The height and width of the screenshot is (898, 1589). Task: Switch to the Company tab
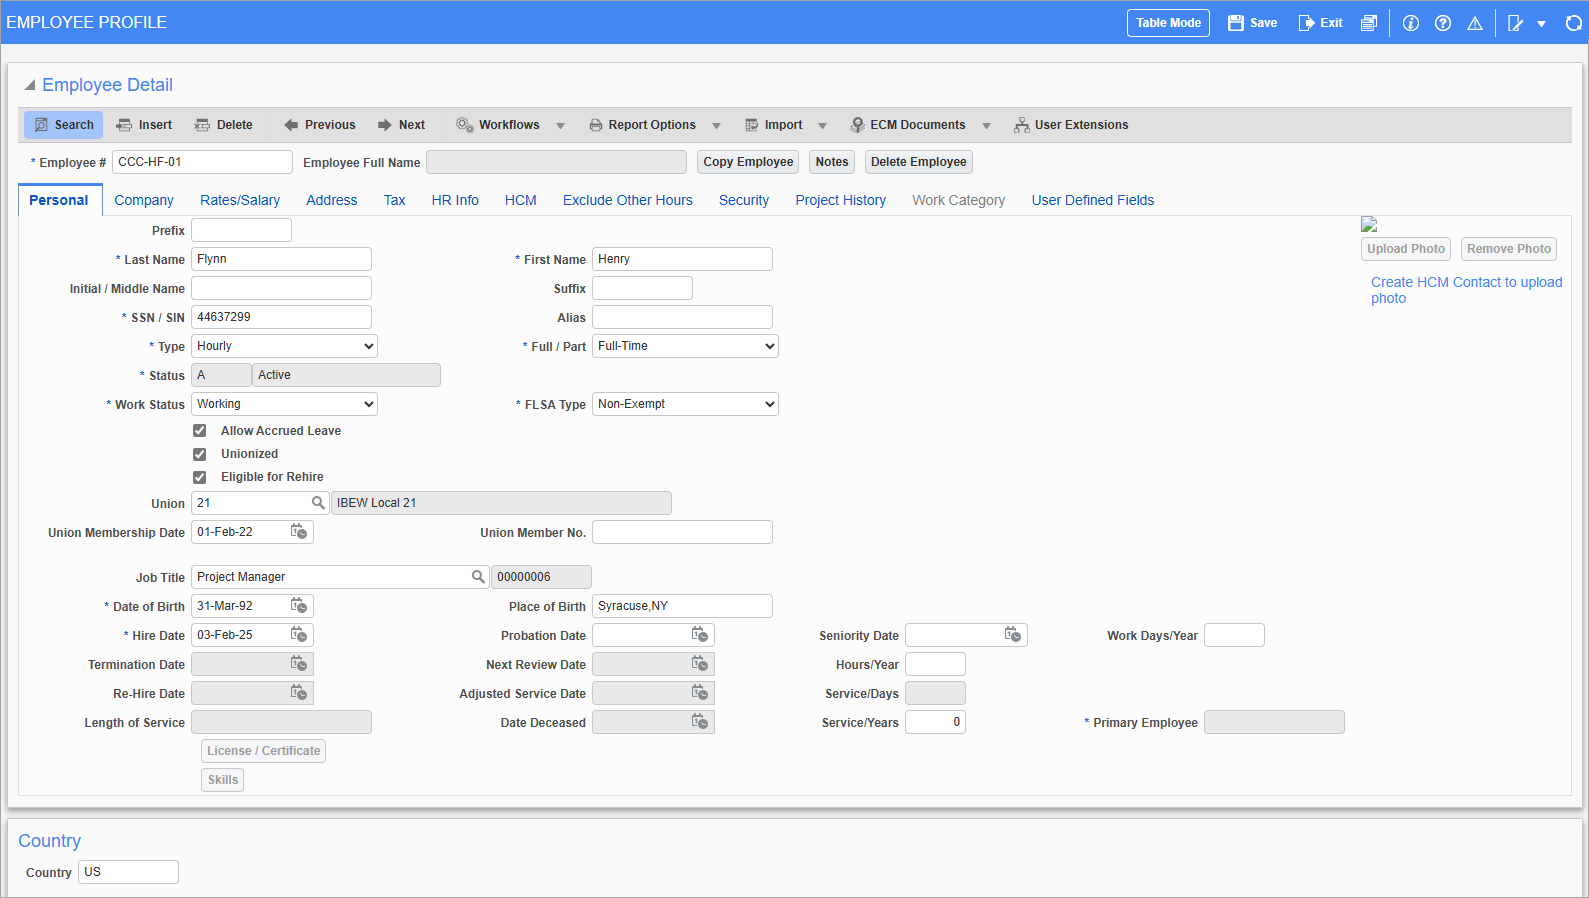tap(144, 200)
